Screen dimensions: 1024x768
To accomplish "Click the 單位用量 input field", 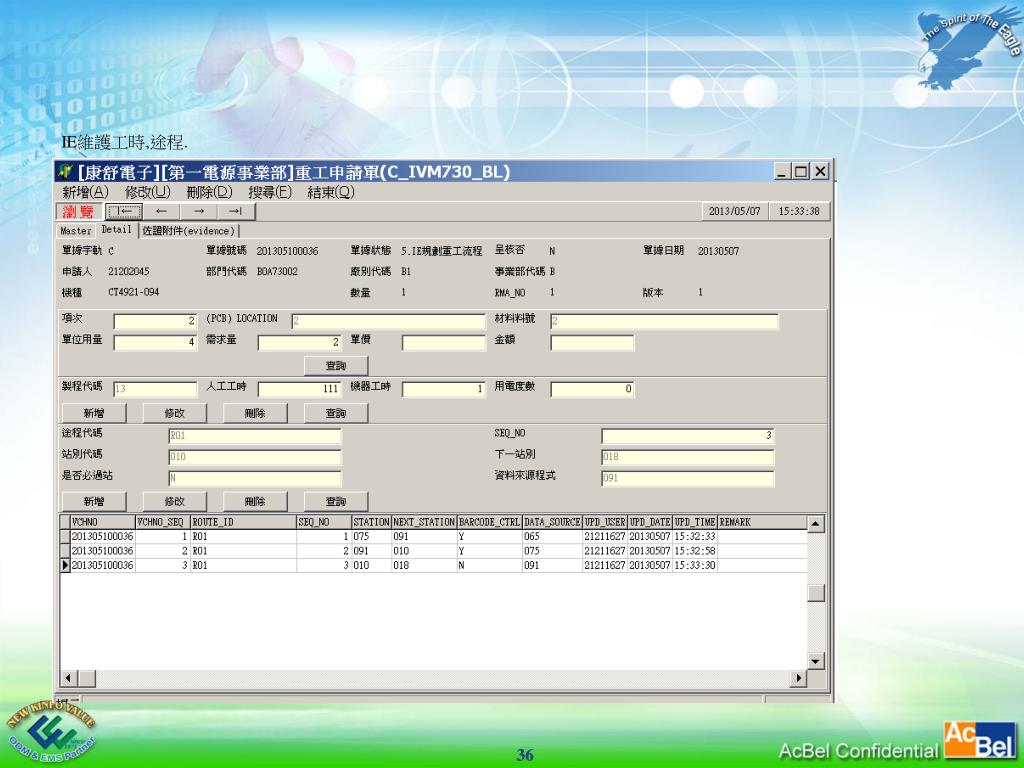I will pyautogui.click(x=155, y=342).
